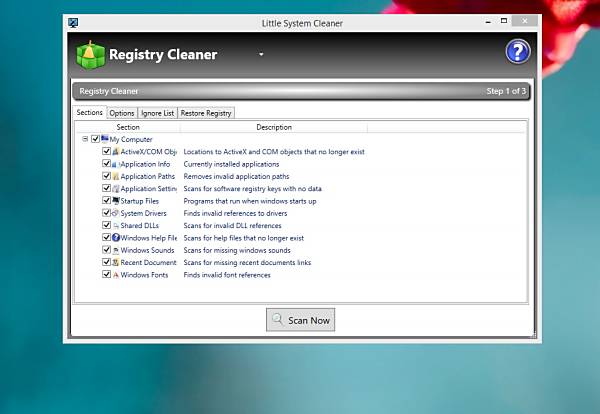Click 'Scans for invalid DLL references' description
The image size is (600, 414).
tap(232, 225)
